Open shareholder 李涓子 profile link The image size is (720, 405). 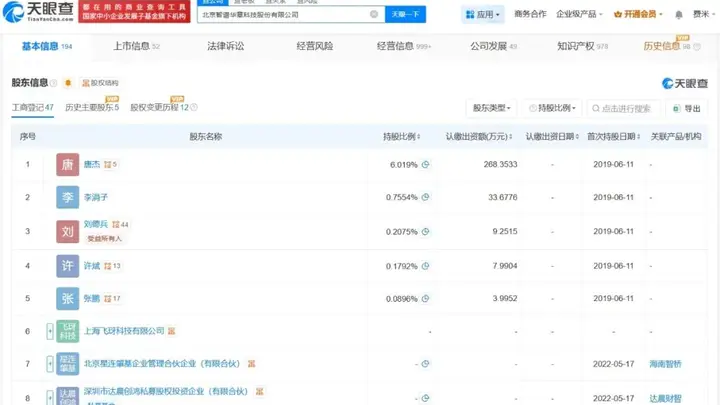pos(96,197)
